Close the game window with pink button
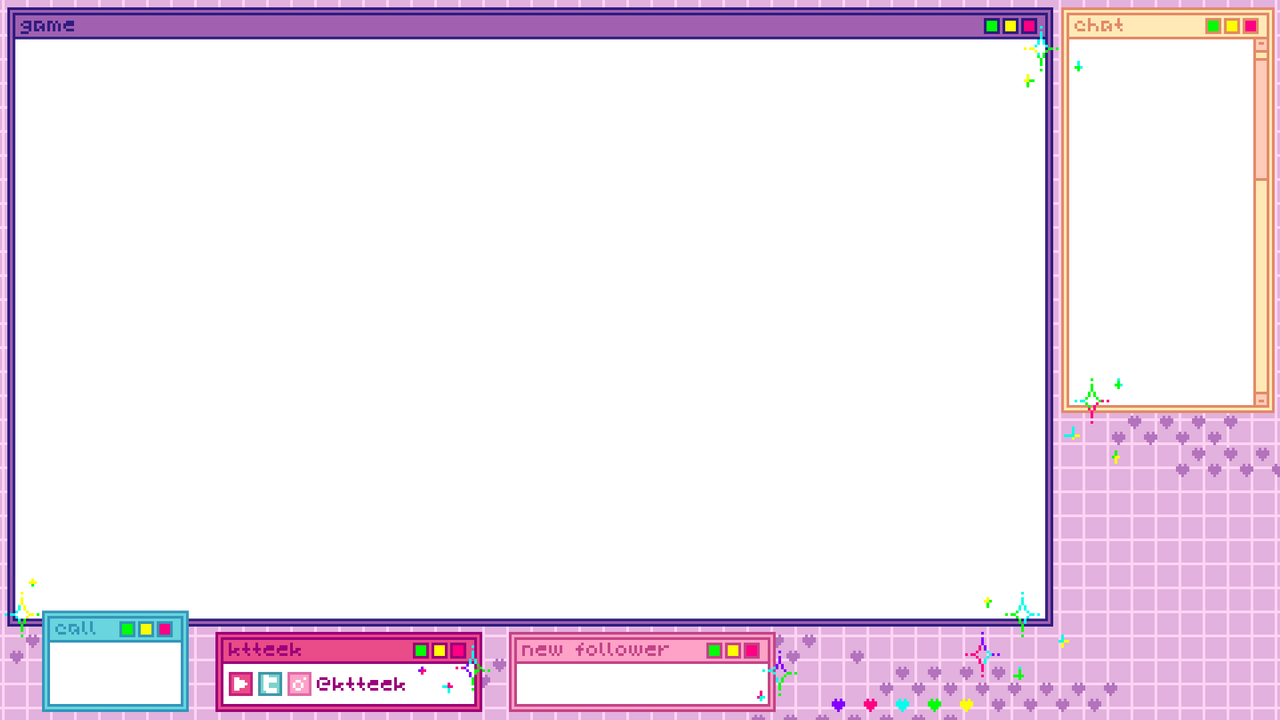1280x720 pixels. click(x=1029, y=26)
